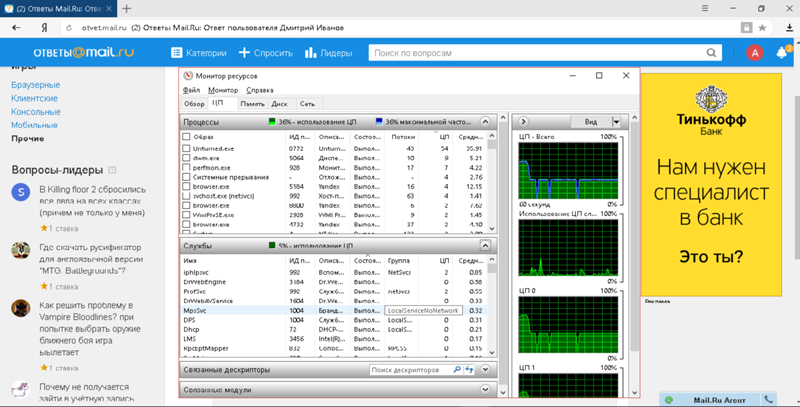The height and width of the screenshot is (407, 800).
Task: Open the user avatar "A" profile
Action: tap(755, 53)
